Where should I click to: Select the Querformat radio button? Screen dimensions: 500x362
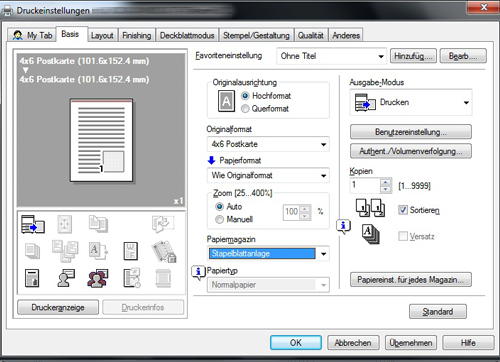(x=245, y=109)
